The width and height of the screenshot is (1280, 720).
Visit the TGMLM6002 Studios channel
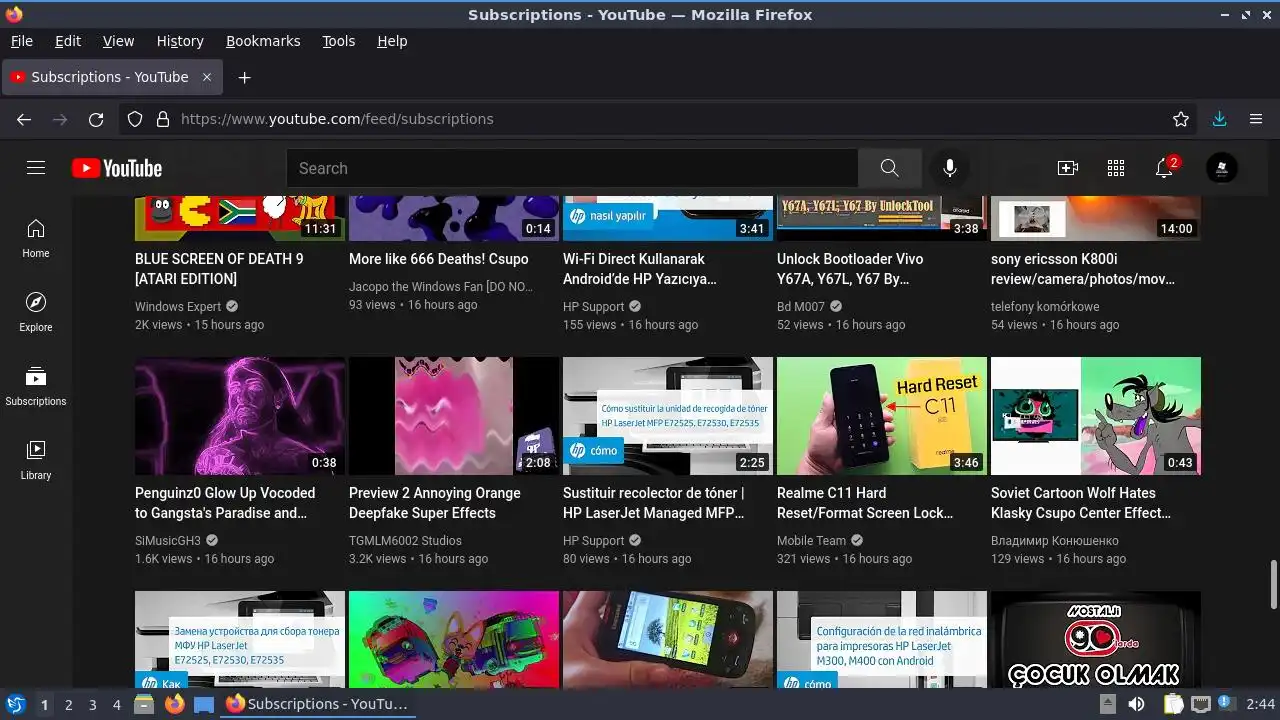pyautogui.click(x=405, y=541)
